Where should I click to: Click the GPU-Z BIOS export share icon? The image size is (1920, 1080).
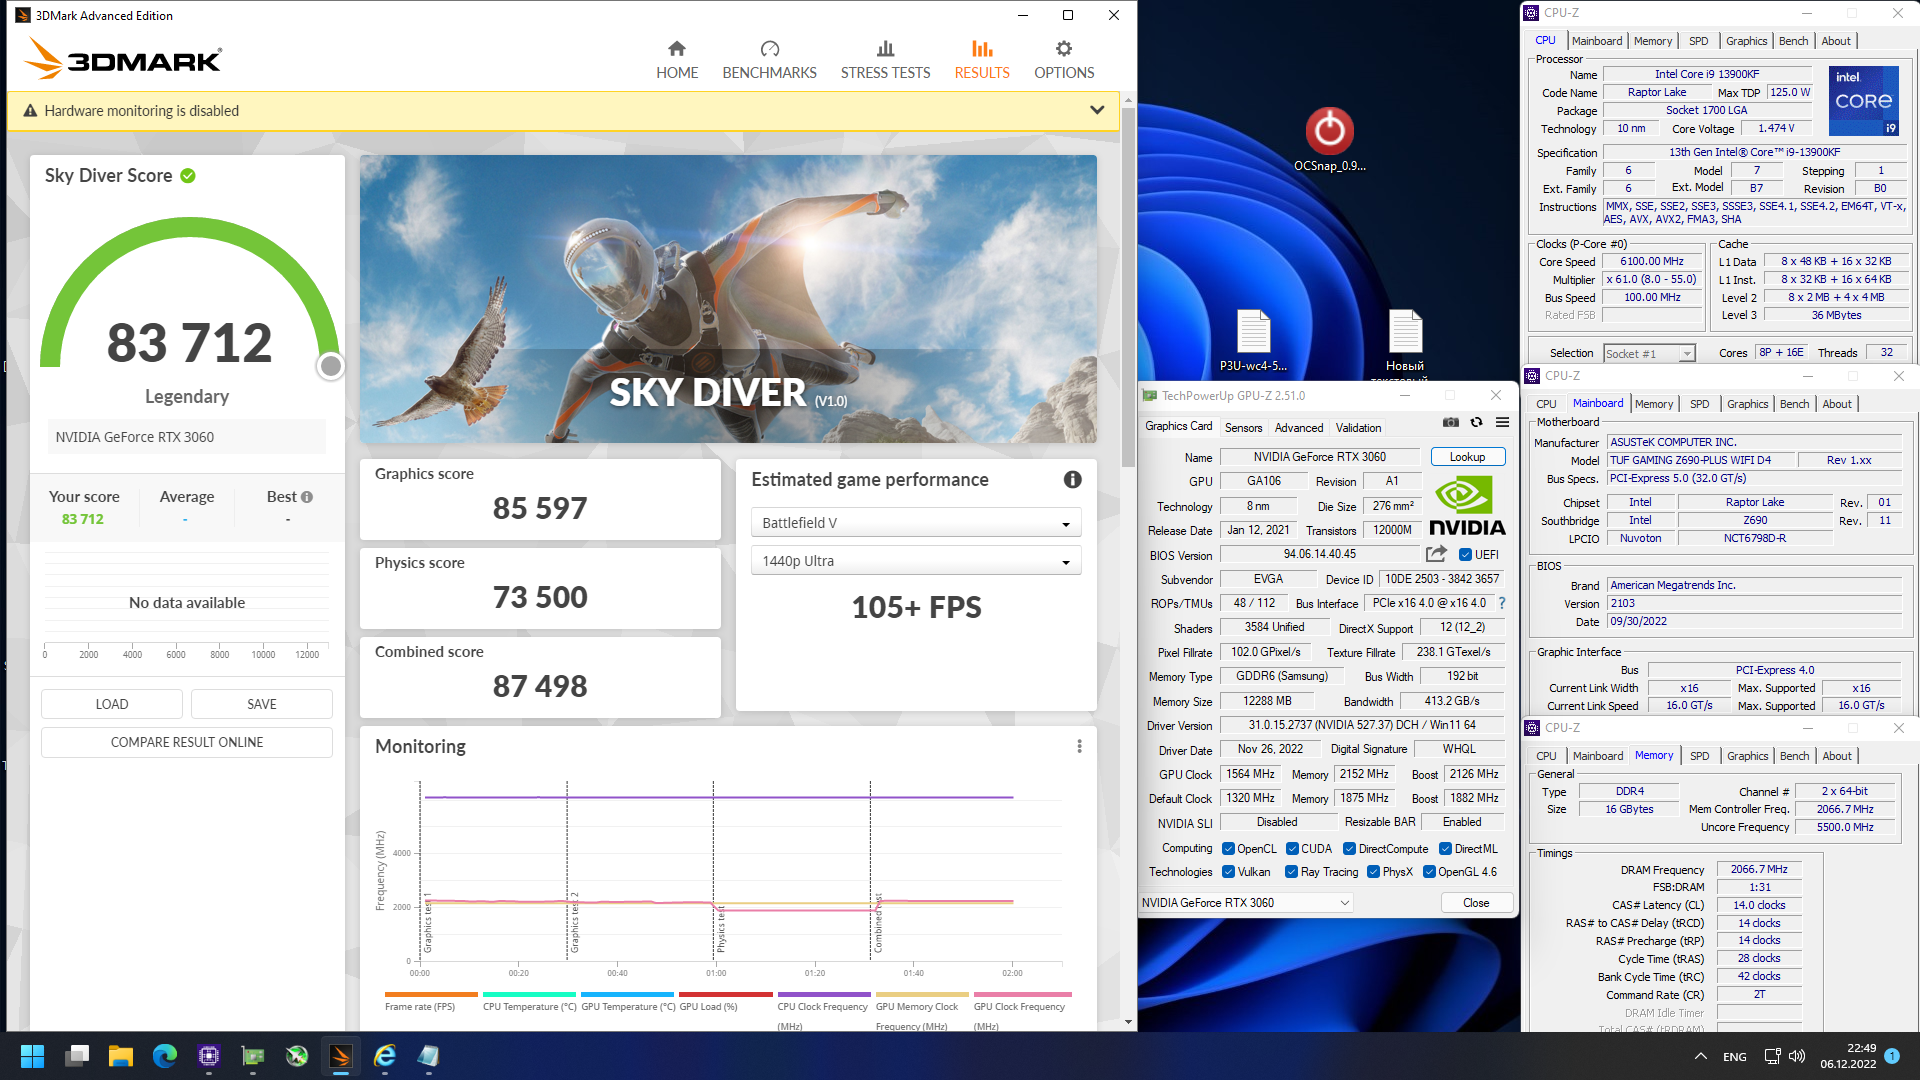coord(1436,554)
